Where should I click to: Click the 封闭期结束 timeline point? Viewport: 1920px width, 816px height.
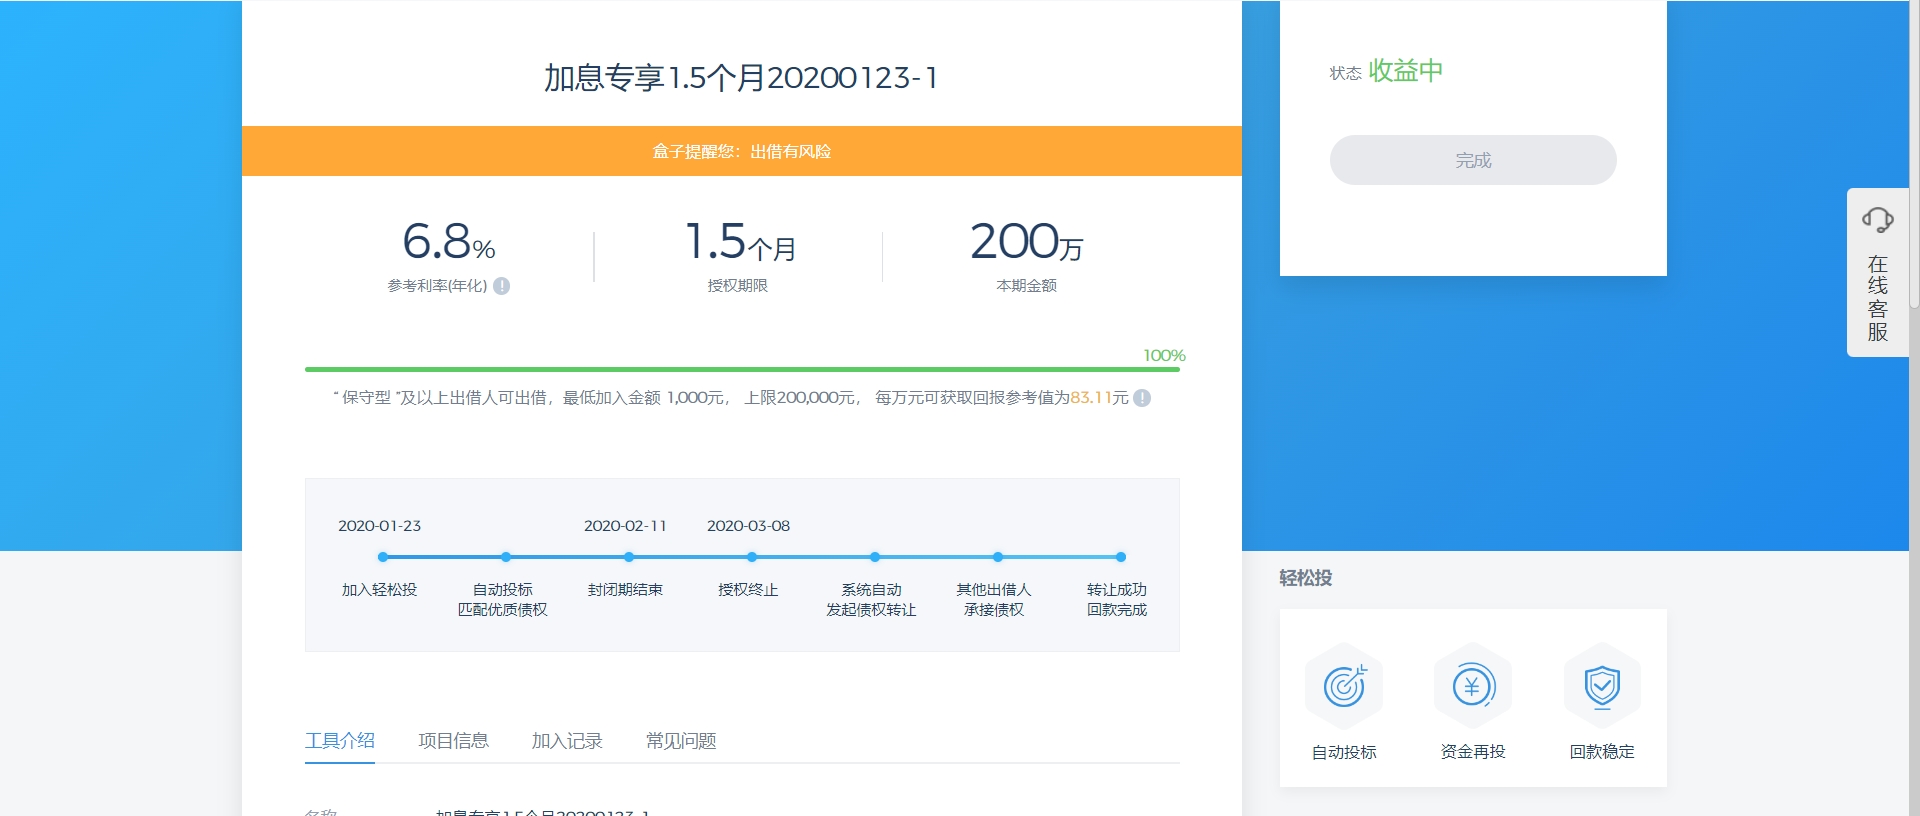(629, 557)
